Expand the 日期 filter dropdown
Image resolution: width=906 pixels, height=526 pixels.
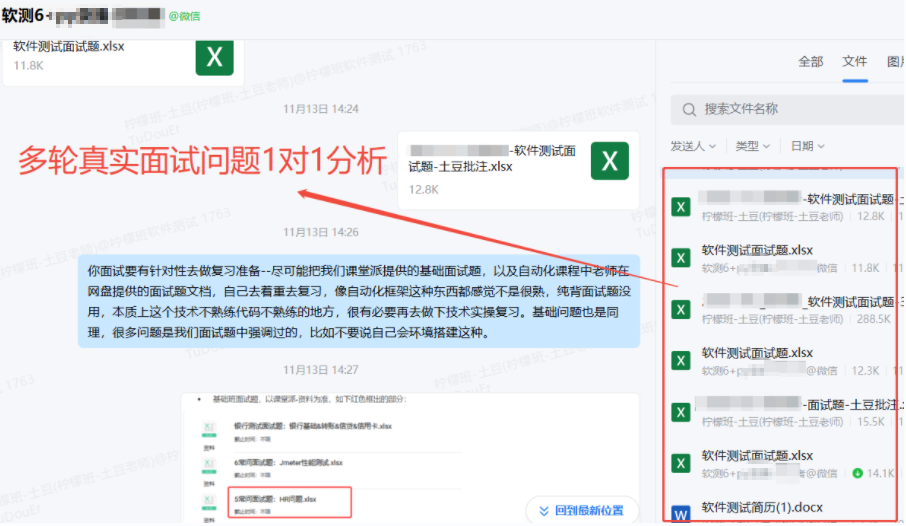807,146
